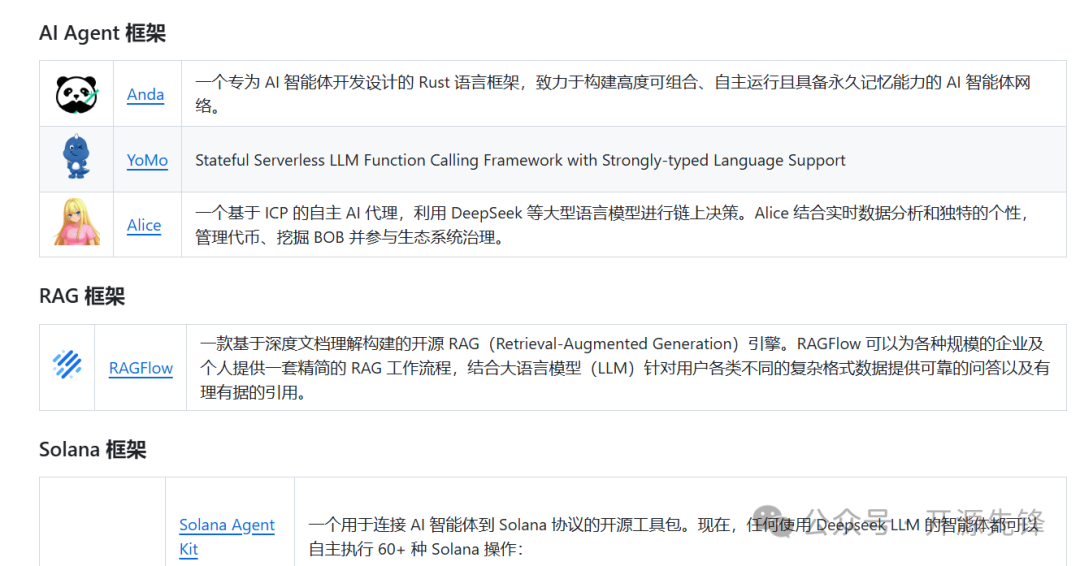Click the Solana Agent Kit description text

click(x=673, y=536)
